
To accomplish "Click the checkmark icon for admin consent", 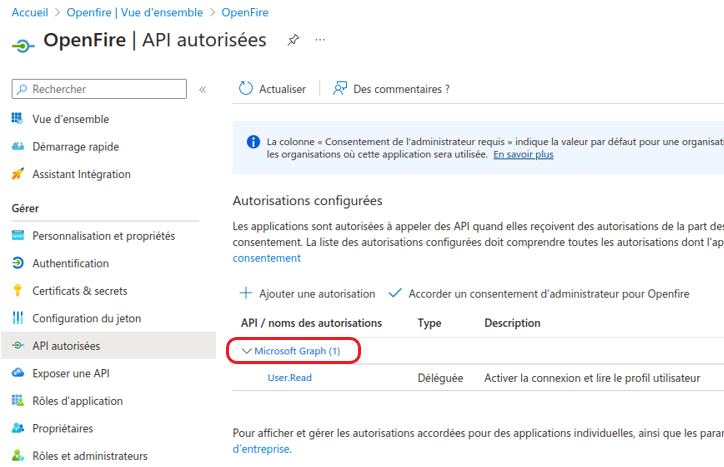I will point(395,293).
